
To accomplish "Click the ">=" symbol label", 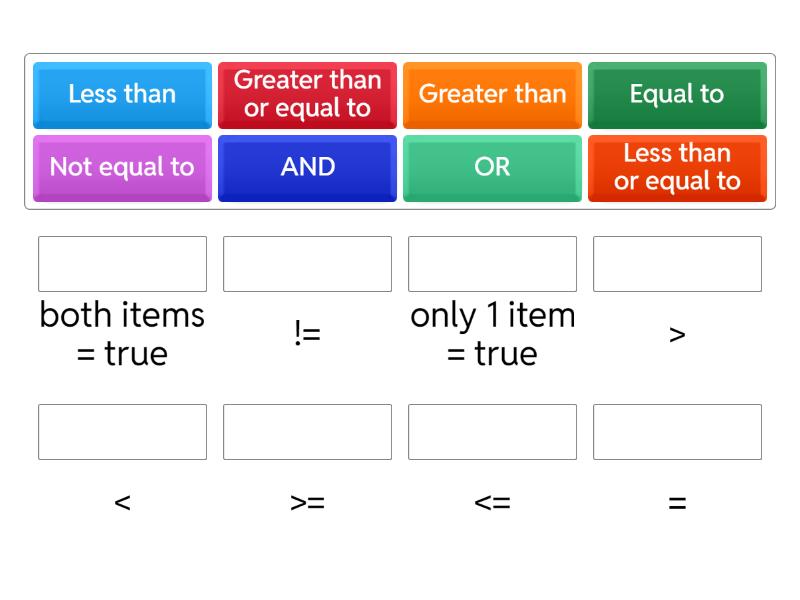I will 307,502.
